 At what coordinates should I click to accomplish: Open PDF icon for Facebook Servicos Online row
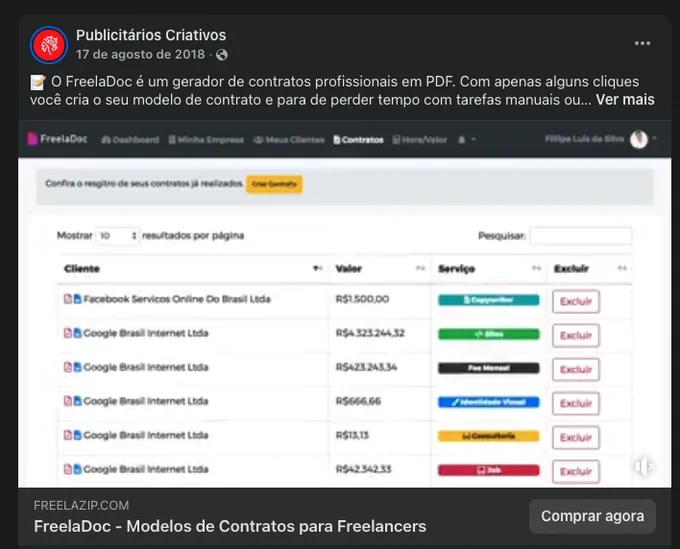point(68,299)
